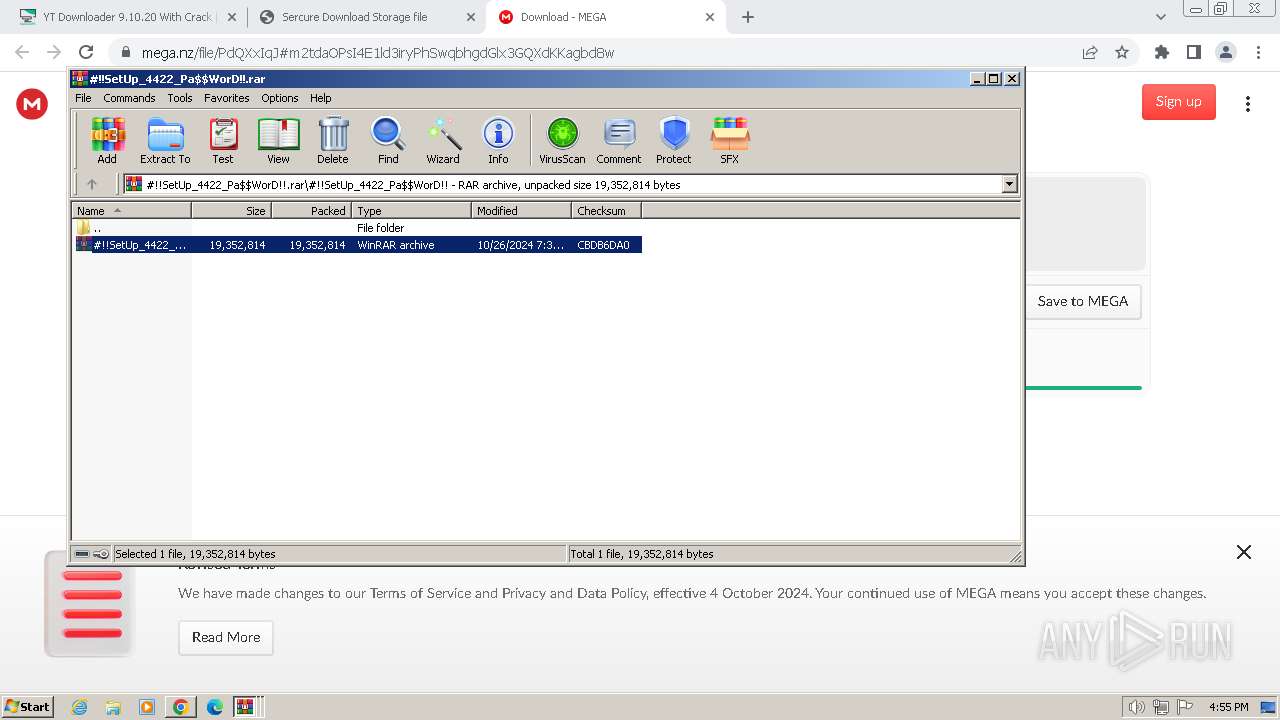Click the Protect shield icon

(x=674, y=140)
